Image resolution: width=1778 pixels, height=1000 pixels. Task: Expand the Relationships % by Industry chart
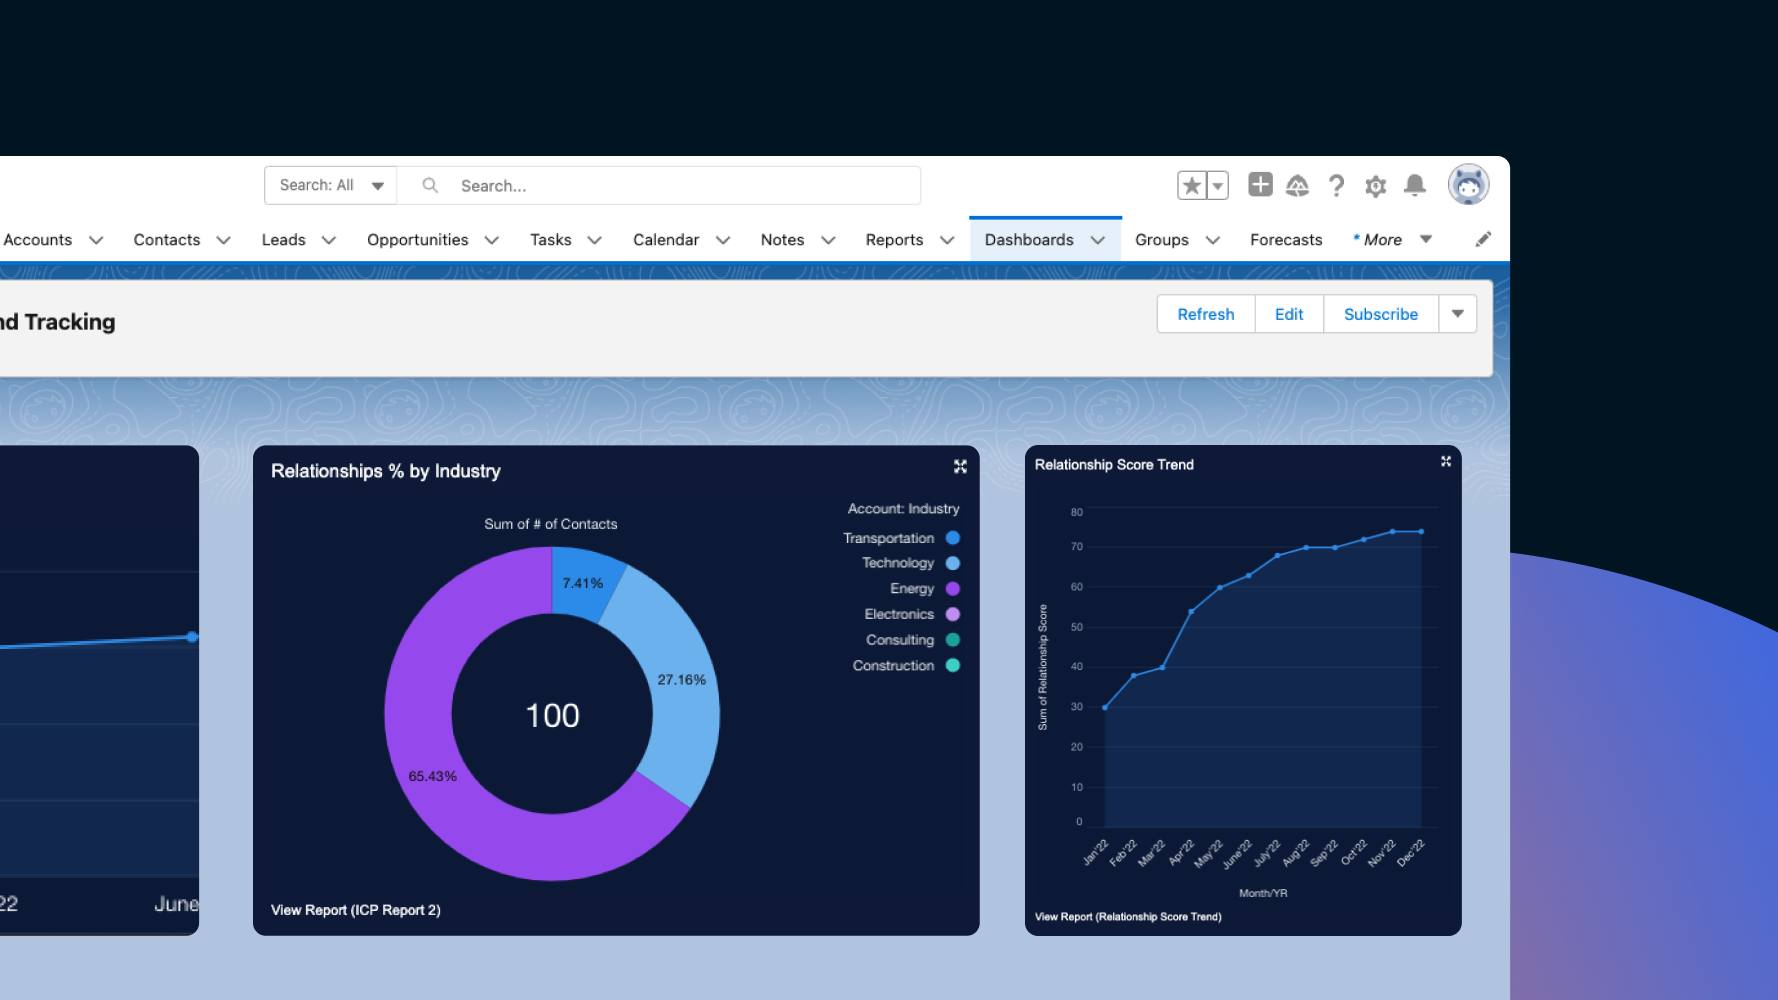[960, 467]
